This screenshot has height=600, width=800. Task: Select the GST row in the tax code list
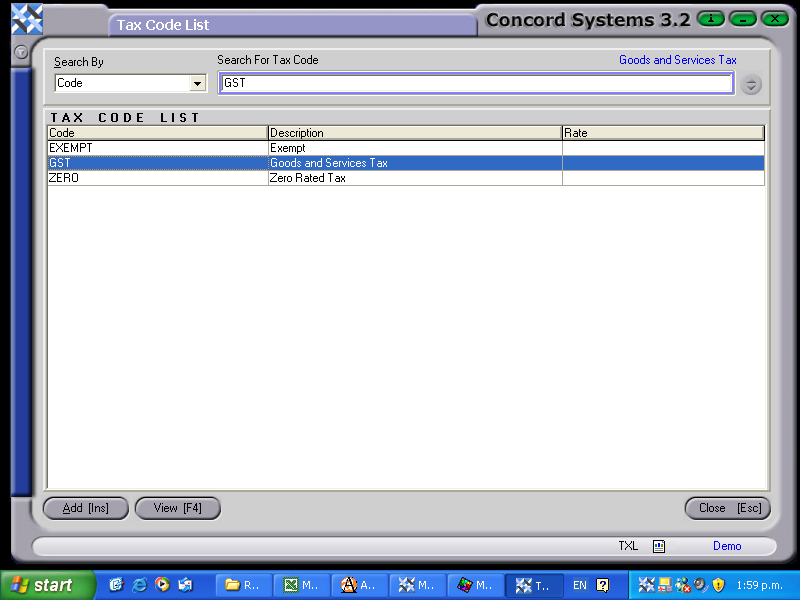150,162
